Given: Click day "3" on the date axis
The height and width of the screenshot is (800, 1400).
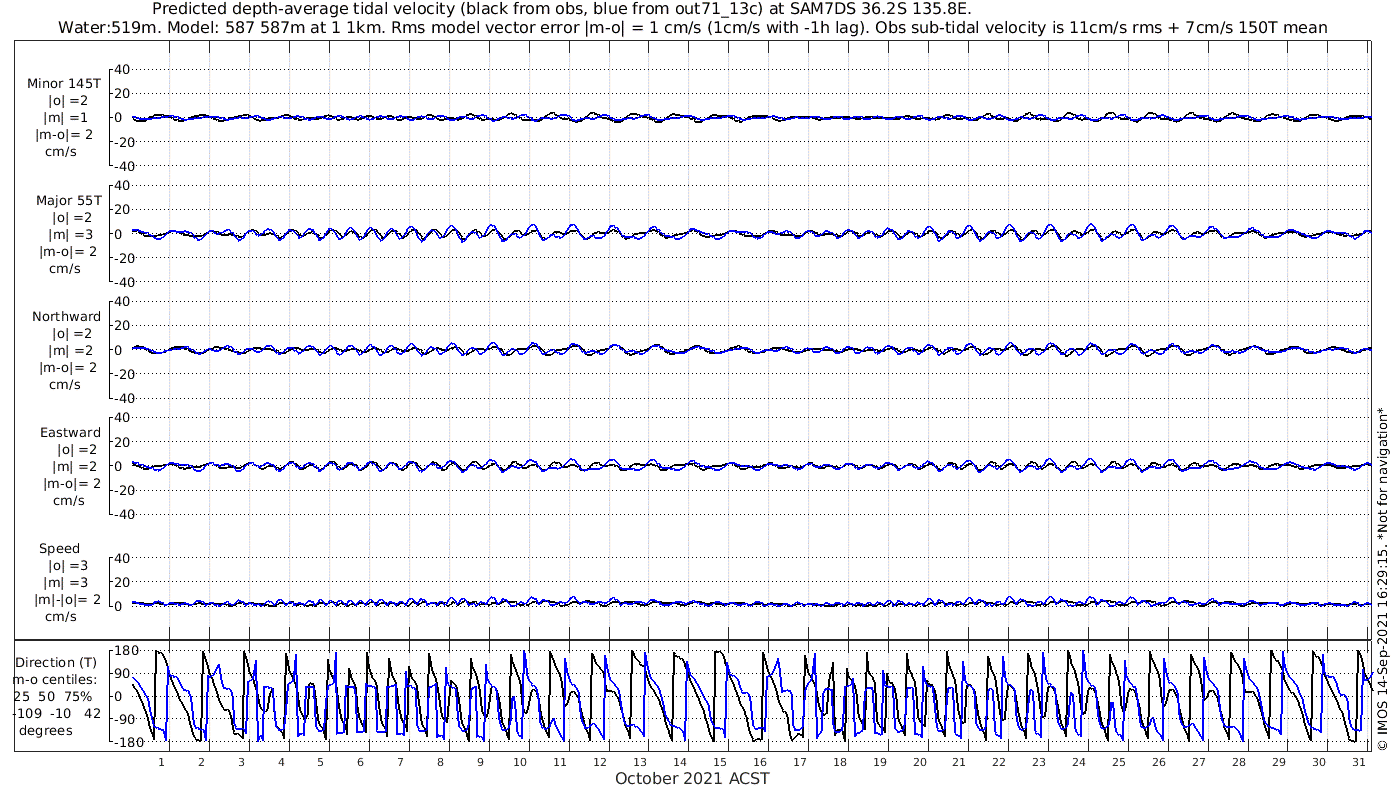Looking at the screenshot, I should 241,762.
